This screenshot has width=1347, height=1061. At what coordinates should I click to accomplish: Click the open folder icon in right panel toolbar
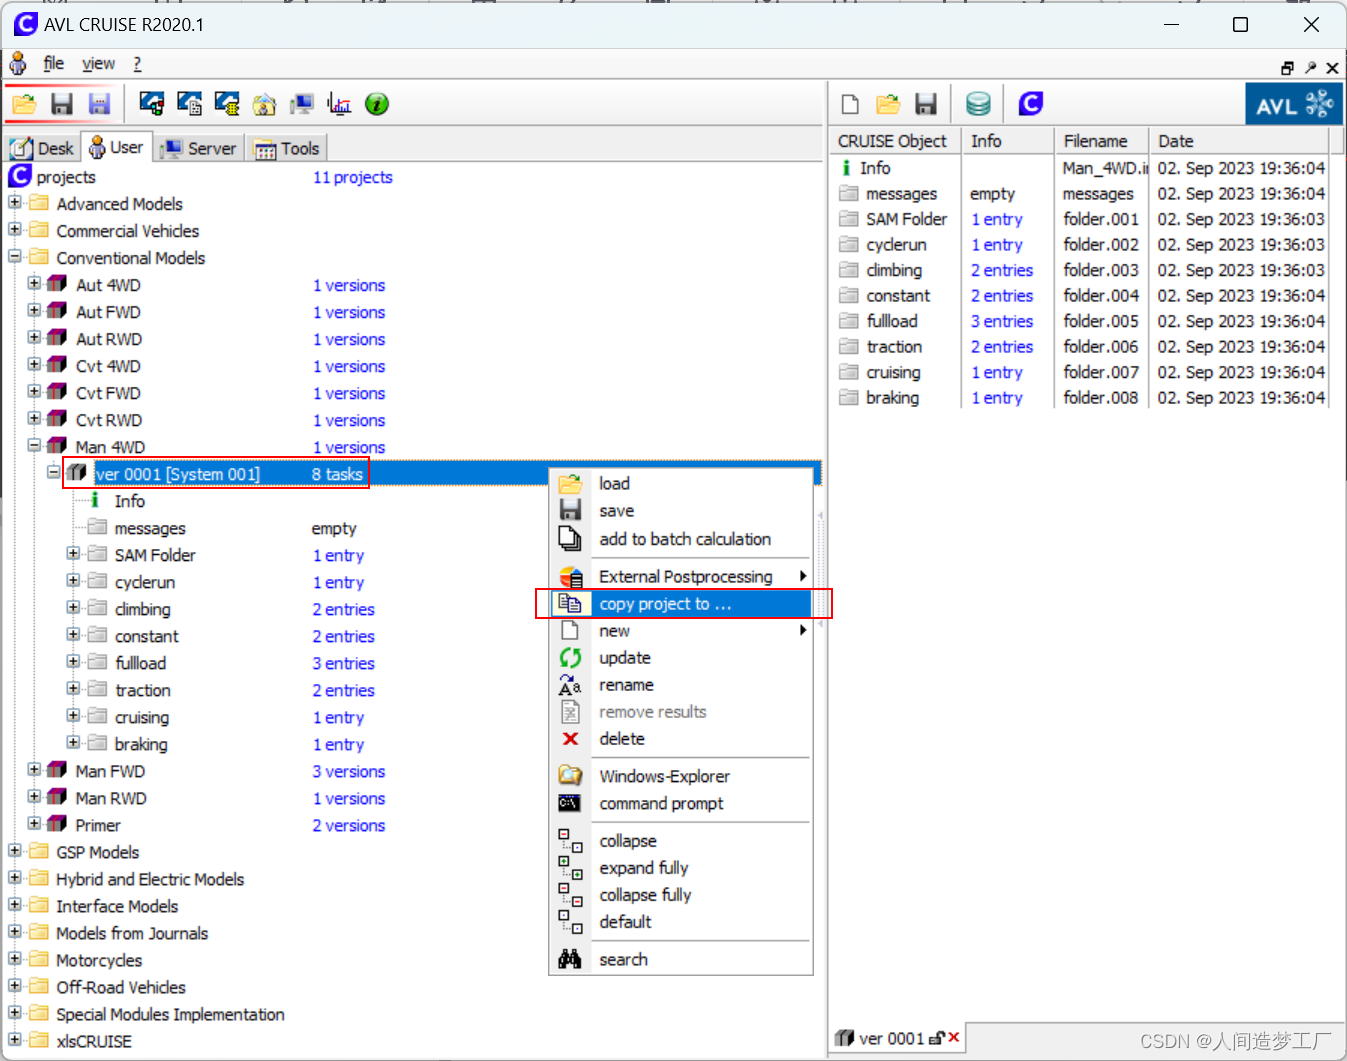point(888,104)
